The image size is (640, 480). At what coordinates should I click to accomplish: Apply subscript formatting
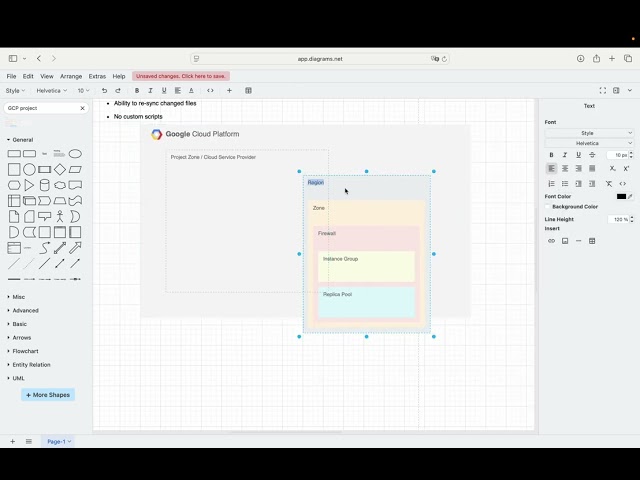[613, 168]
